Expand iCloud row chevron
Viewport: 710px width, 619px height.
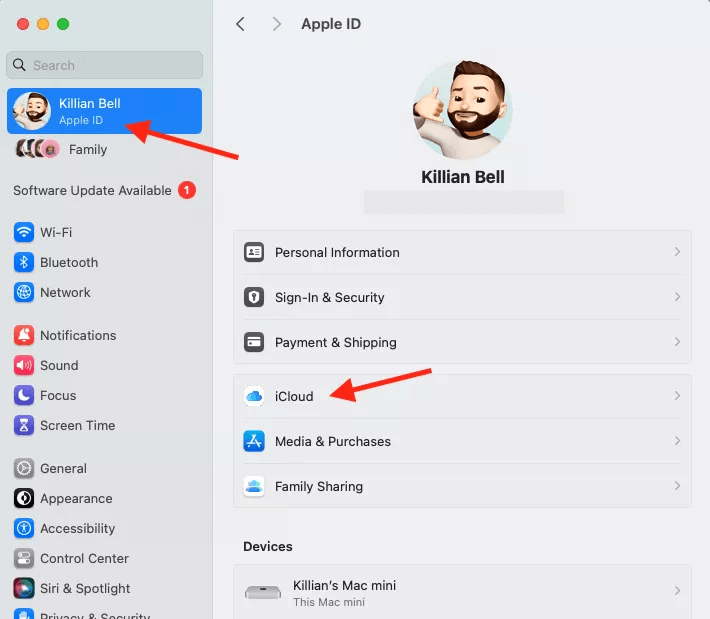(677, 396)
